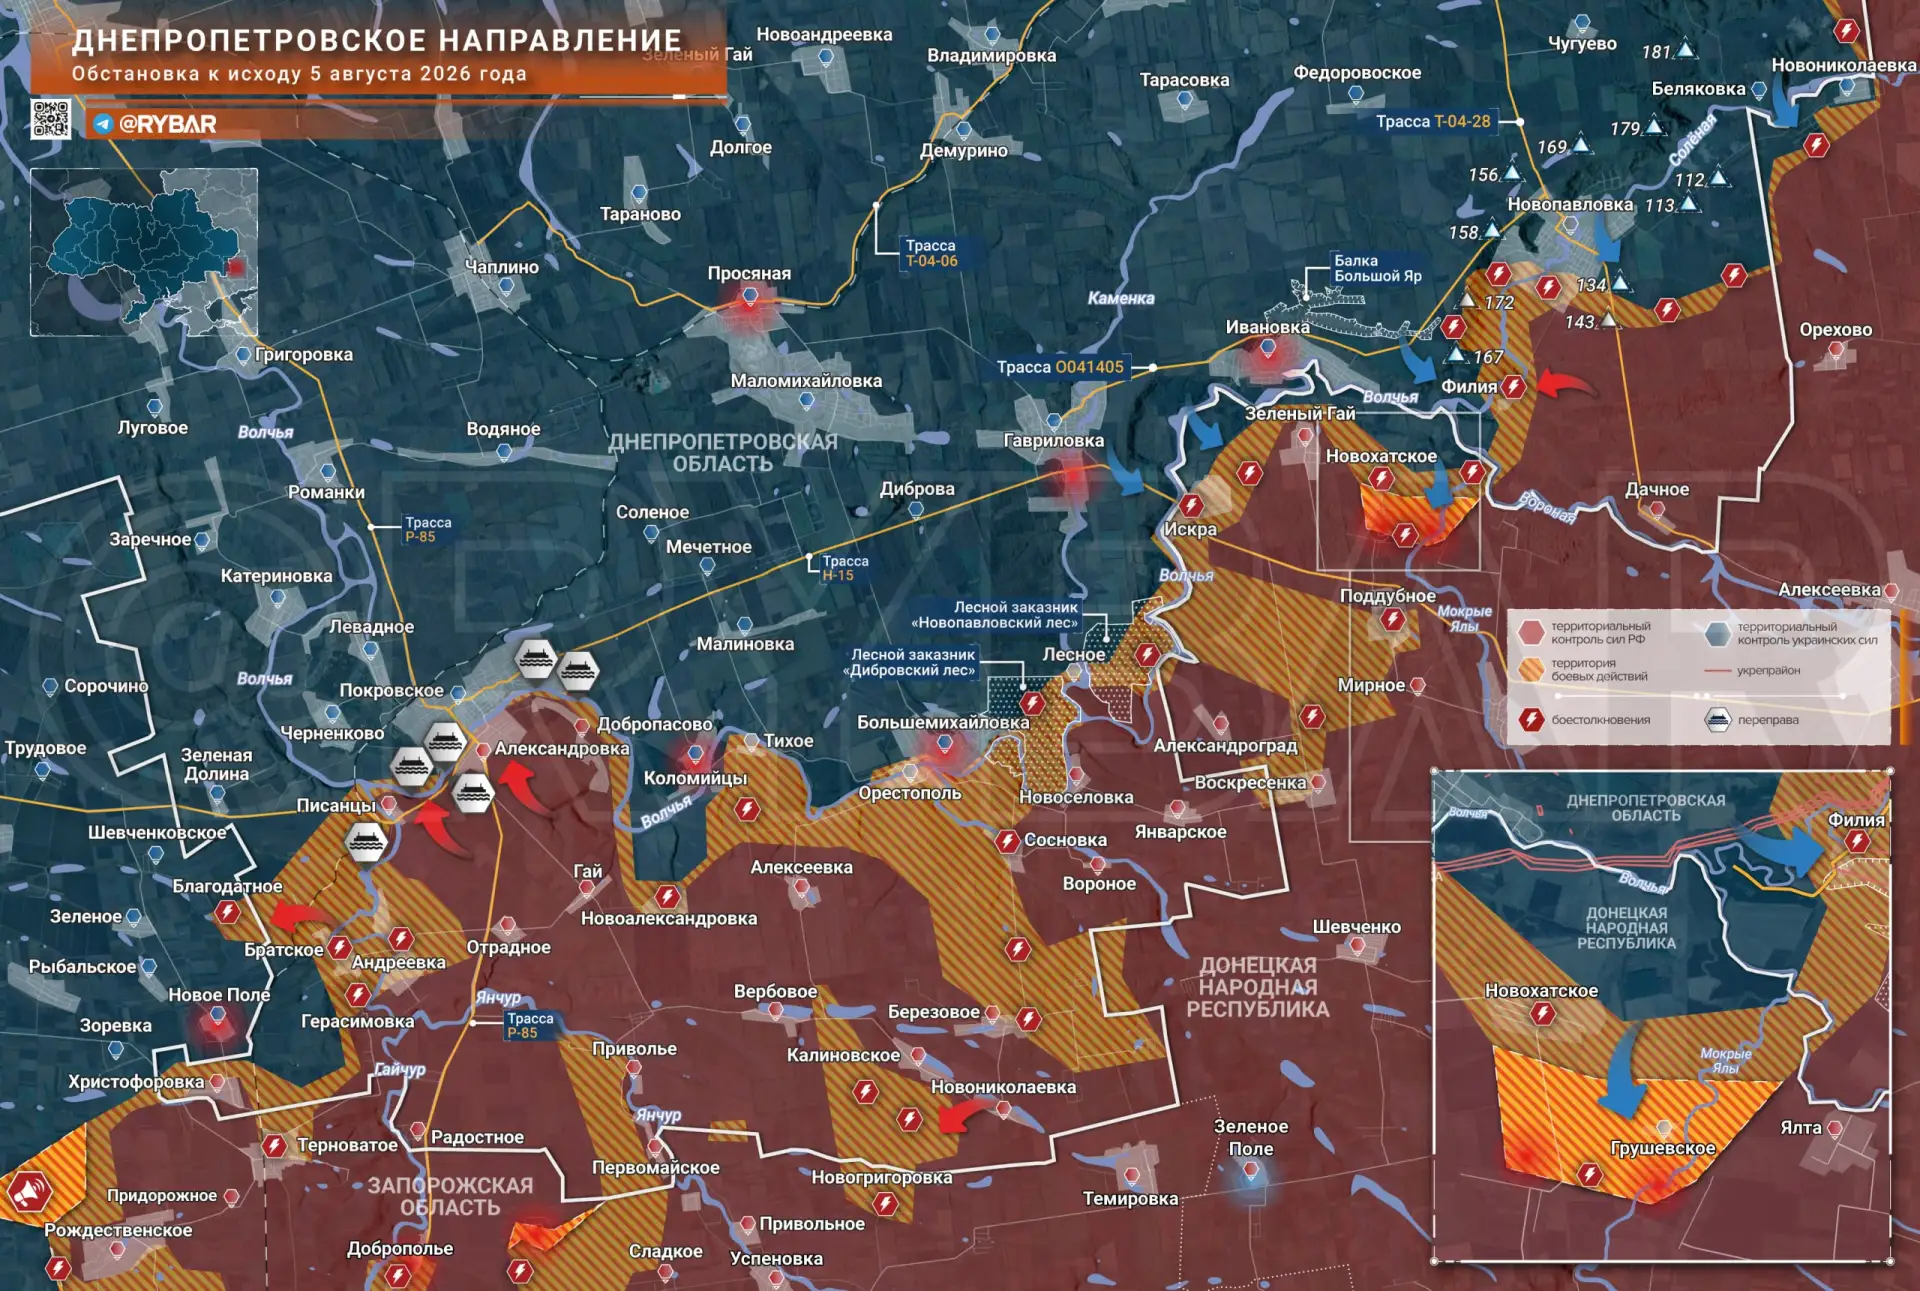Click the height 172 triangle marker
Screen dimensions: 1920x1291
tap(1468, 300)
